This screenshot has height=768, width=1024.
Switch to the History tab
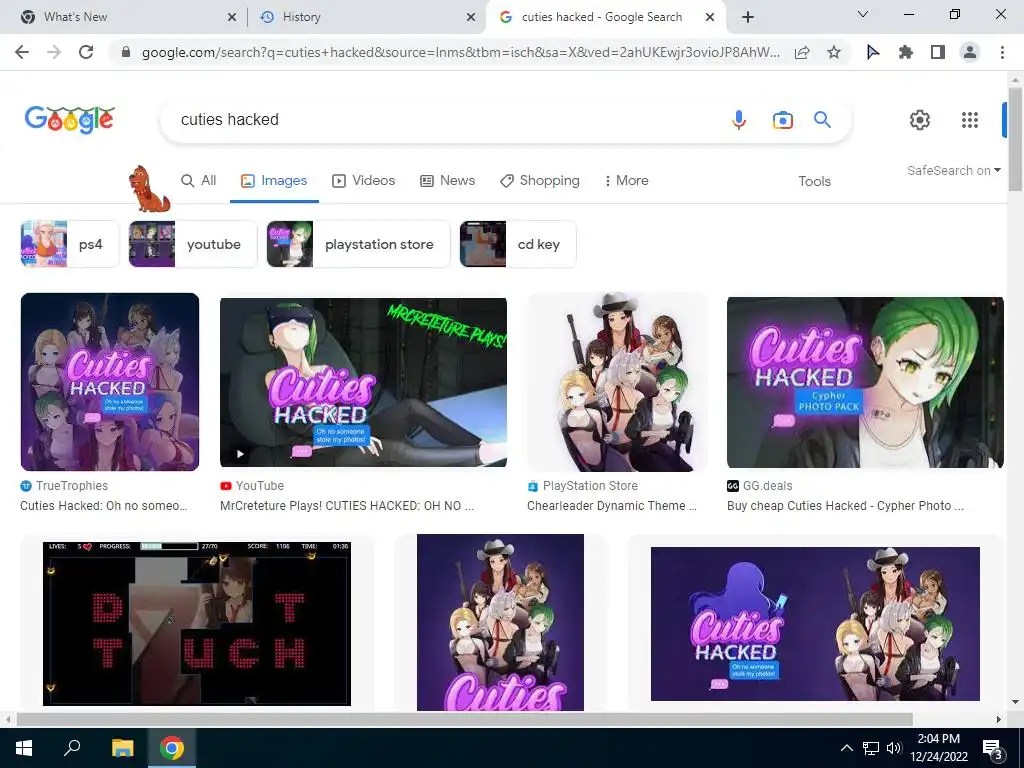[x=367, y=17]
